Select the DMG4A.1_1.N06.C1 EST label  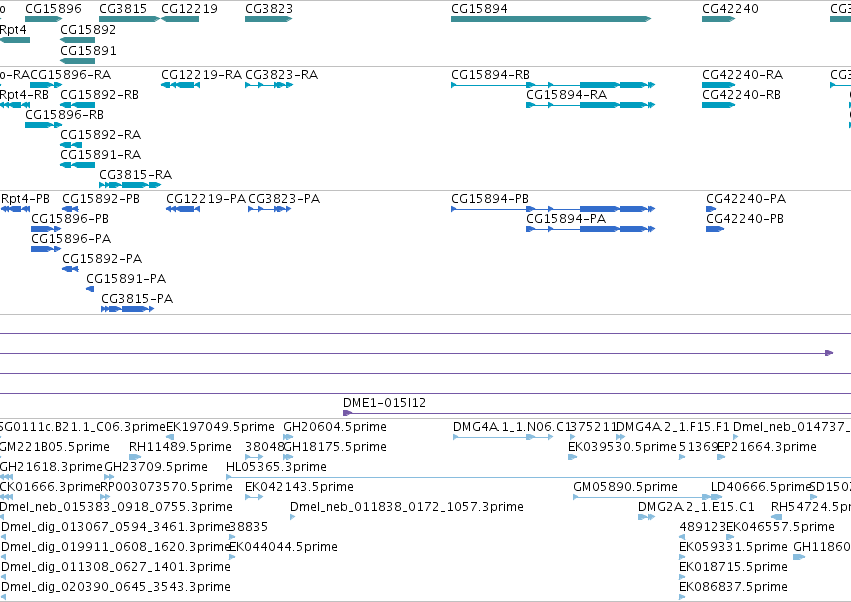[511, 427]
